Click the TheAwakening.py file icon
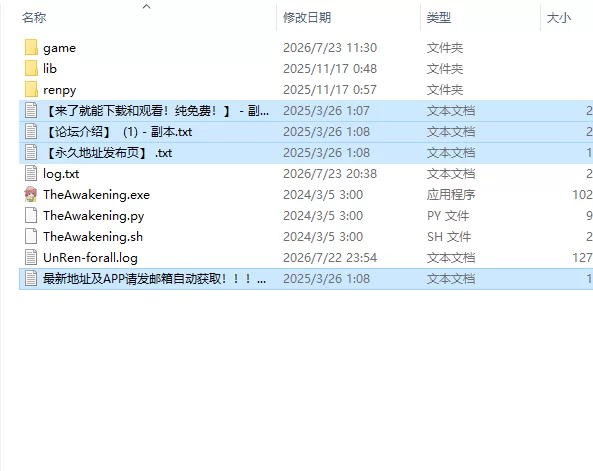 pyautogui.click(x=31, y=216)
